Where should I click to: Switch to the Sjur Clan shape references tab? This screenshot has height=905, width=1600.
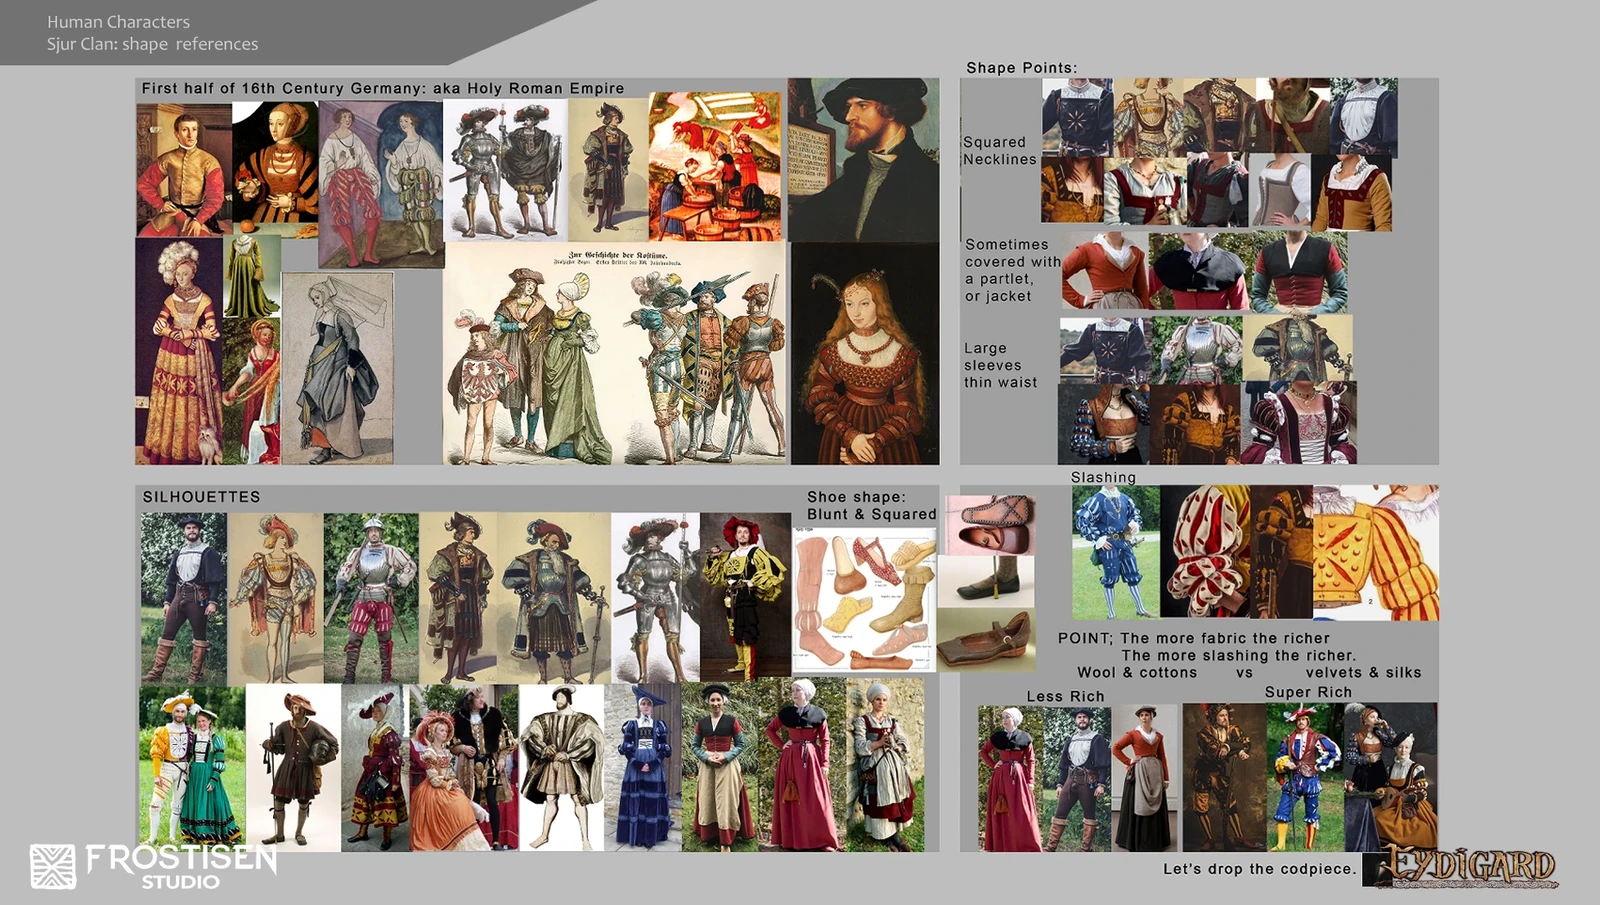(153, 44)
